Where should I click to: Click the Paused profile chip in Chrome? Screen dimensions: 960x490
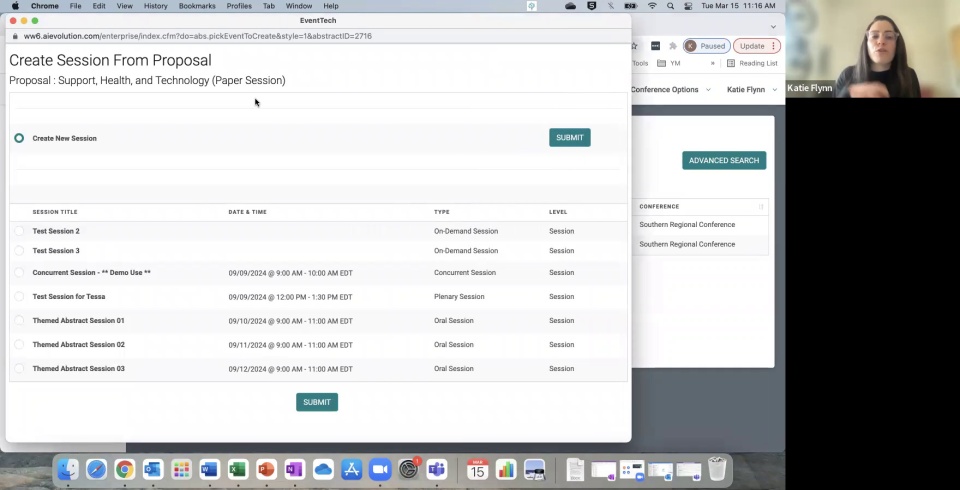click(x=707, y=46)
